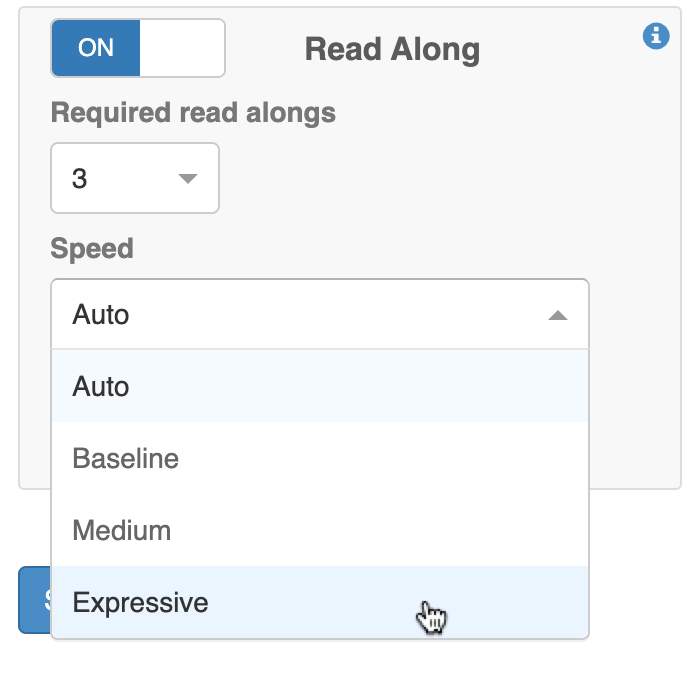The image size is (694, 673).
Task: Turn off the Read Along switch
Action: pyautogui.click(x=138, y=48)
